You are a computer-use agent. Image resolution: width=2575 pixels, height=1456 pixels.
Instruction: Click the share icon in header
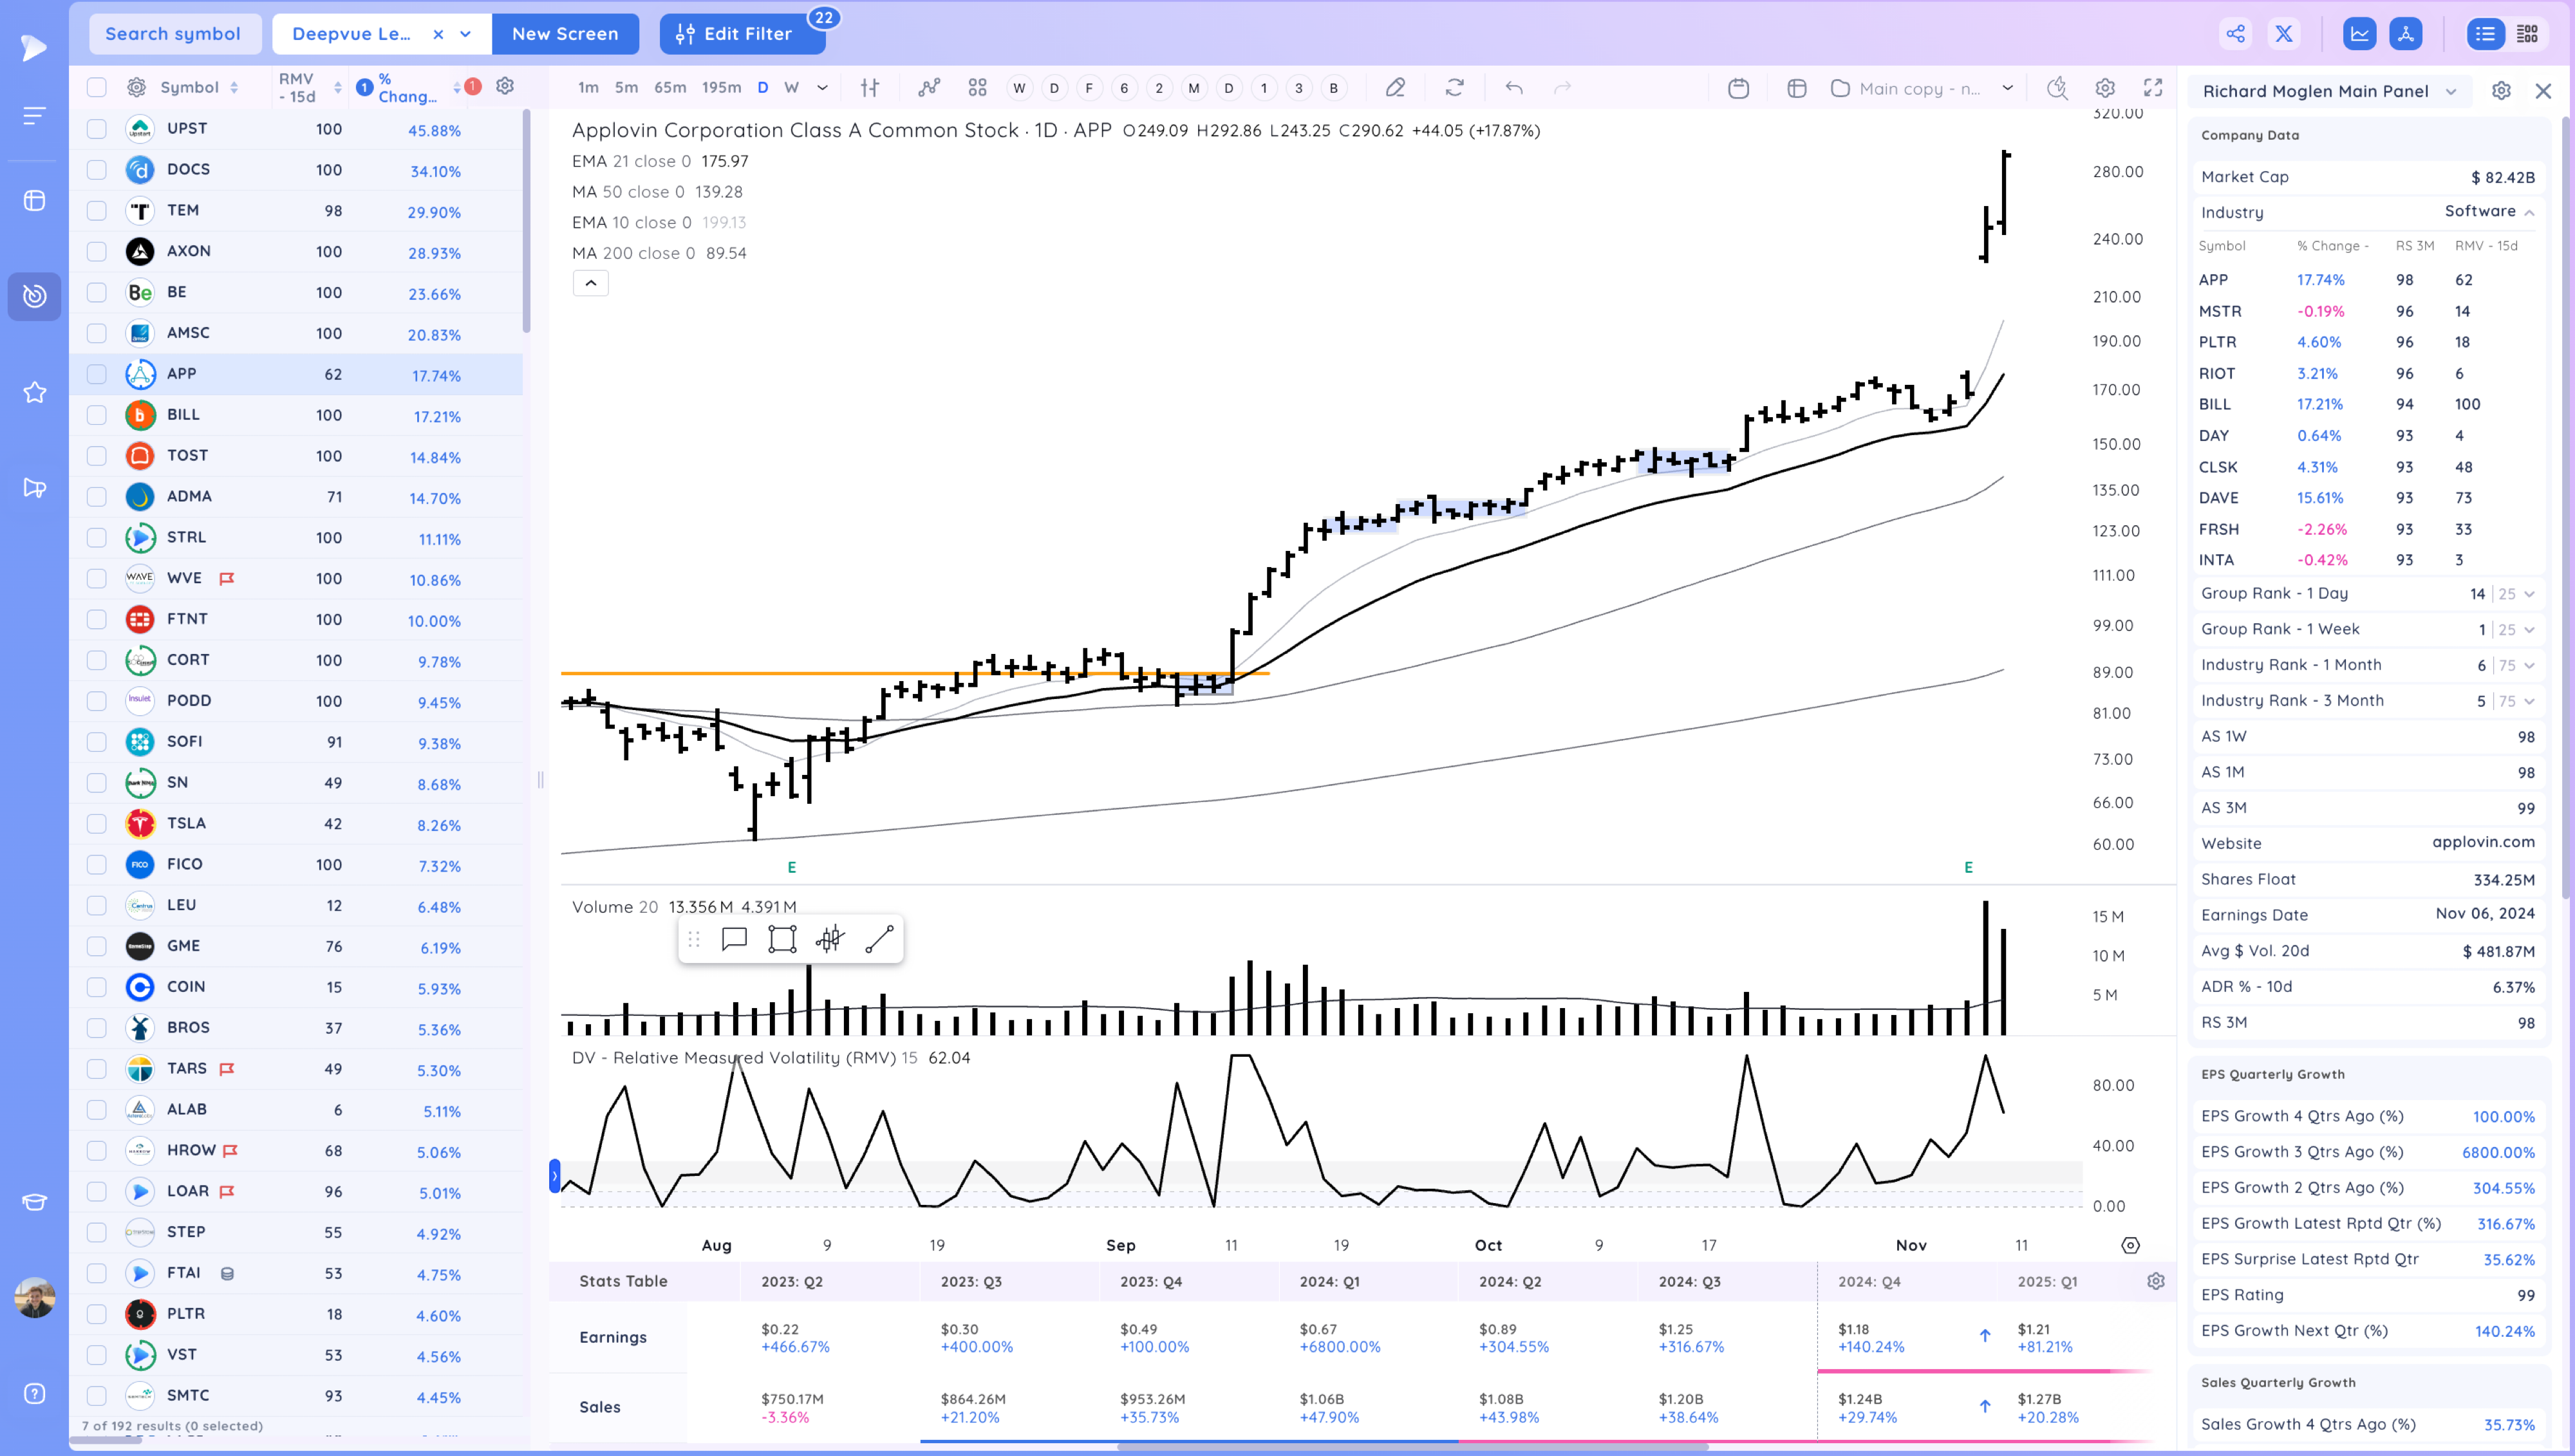click(2236, 34)
